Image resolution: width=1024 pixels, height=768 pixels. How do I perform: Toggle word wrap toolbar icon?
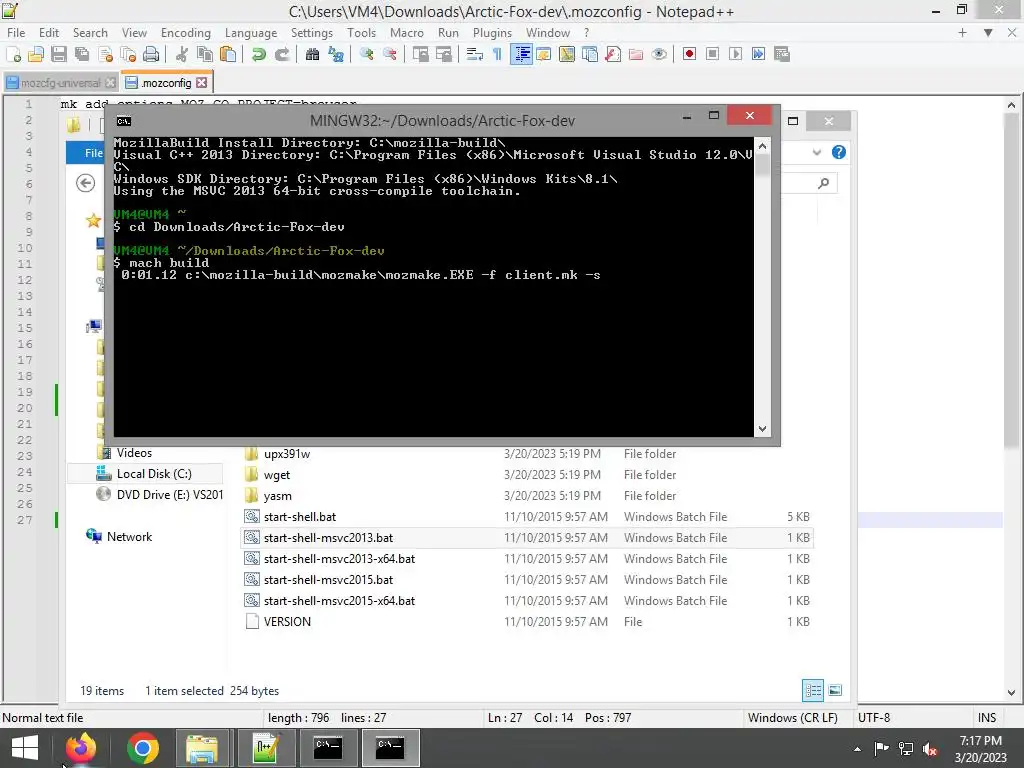(x=474, y=54)
